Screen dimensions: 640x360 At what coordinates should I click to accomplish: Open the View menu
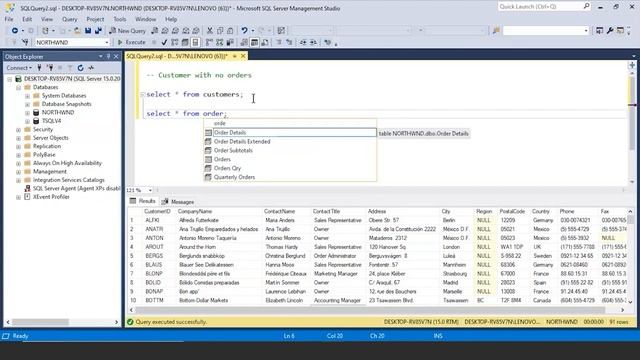click(47, 19)
